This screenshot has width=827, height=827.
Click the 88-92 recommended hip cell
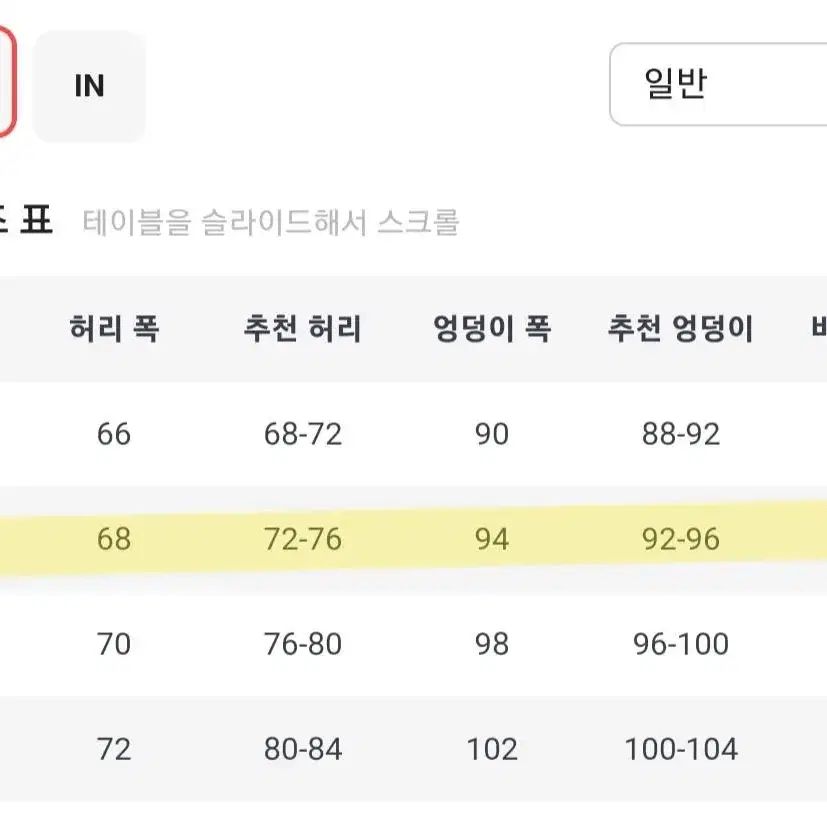click(x=680, y=434)
